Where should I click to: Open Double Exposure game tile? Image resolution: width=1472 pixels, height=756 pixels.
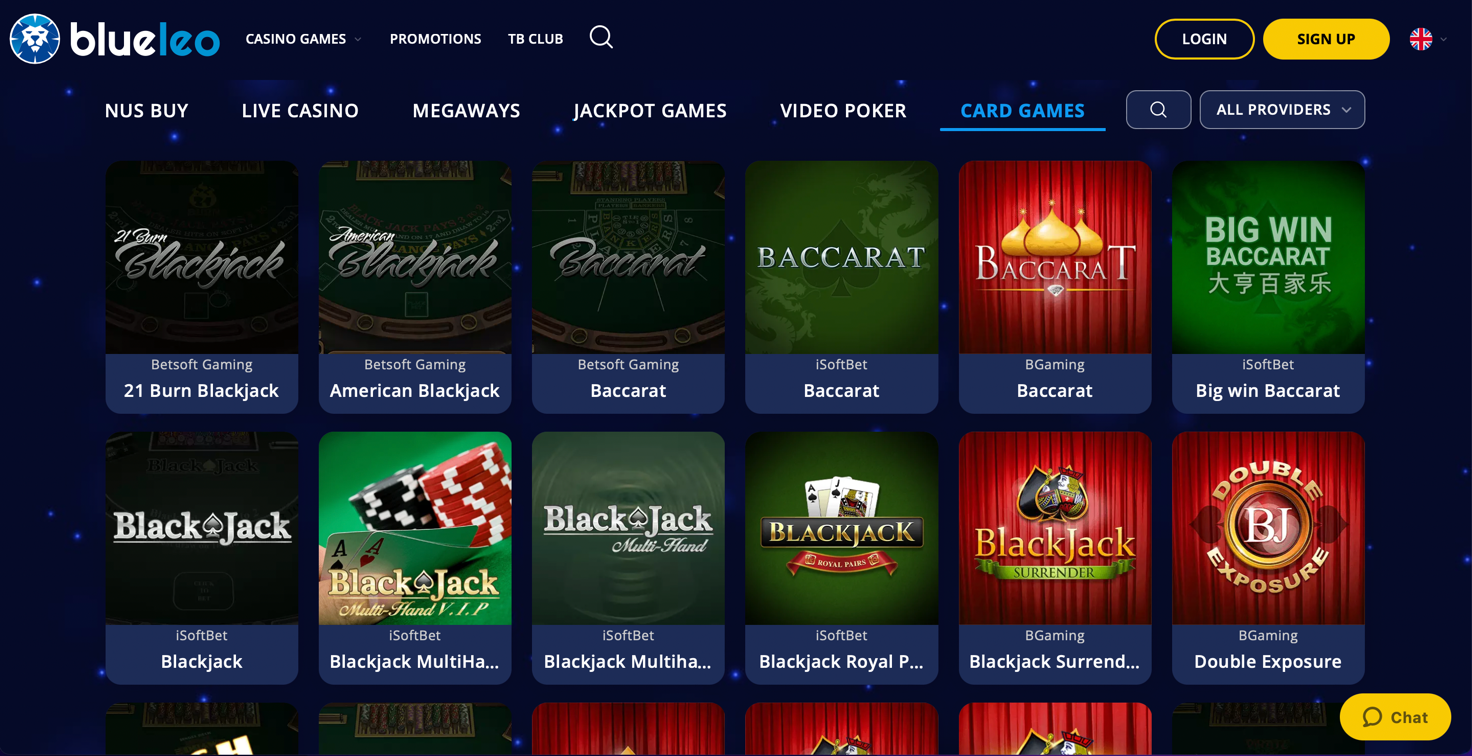tap(1268, 529)
